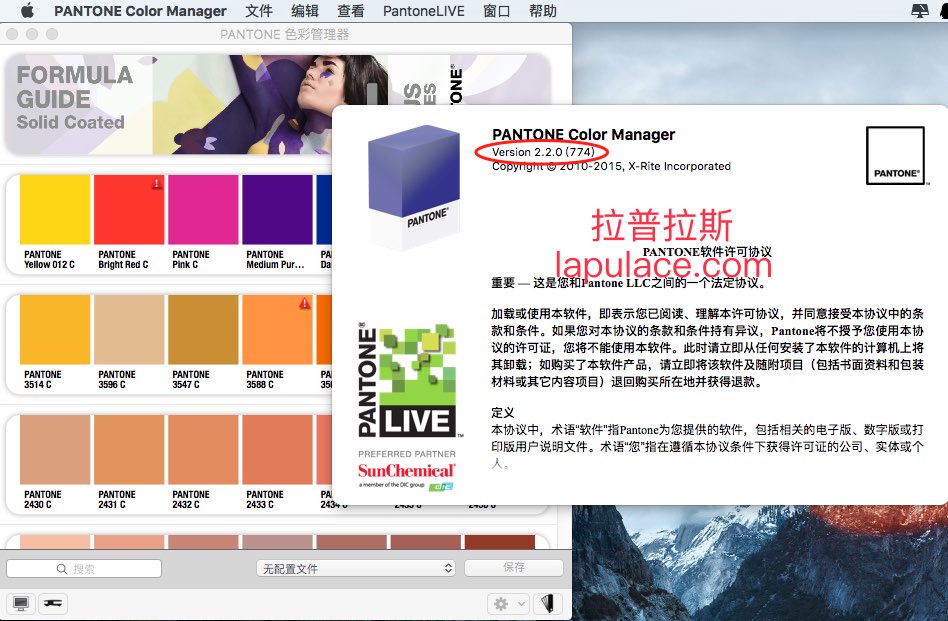The width and height of the screenshot is (948, 621).
Task: Open the Apple menu
Action: tap(27, 11)
